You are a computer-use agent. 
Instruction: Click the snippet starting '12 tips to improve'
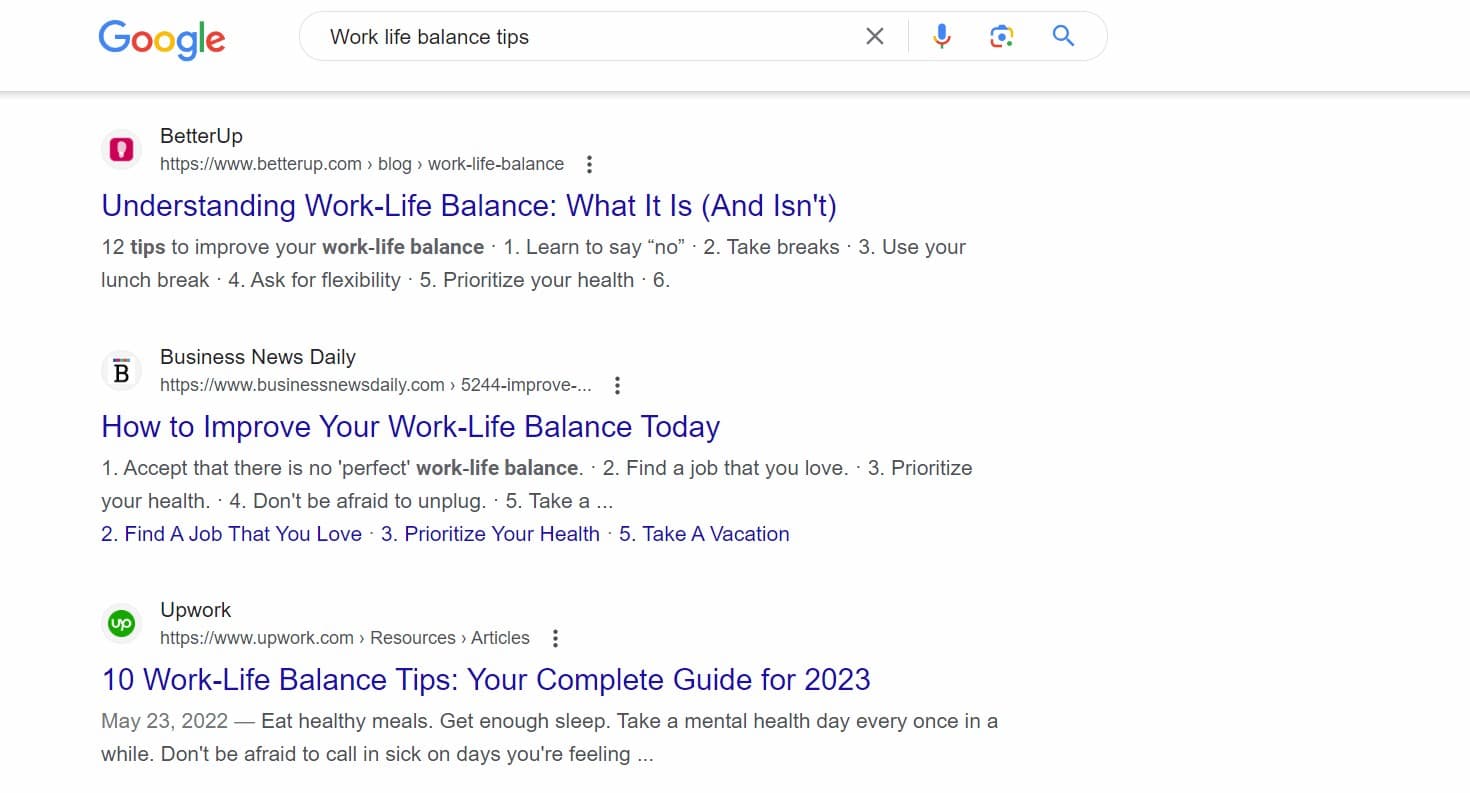(533, 264)
